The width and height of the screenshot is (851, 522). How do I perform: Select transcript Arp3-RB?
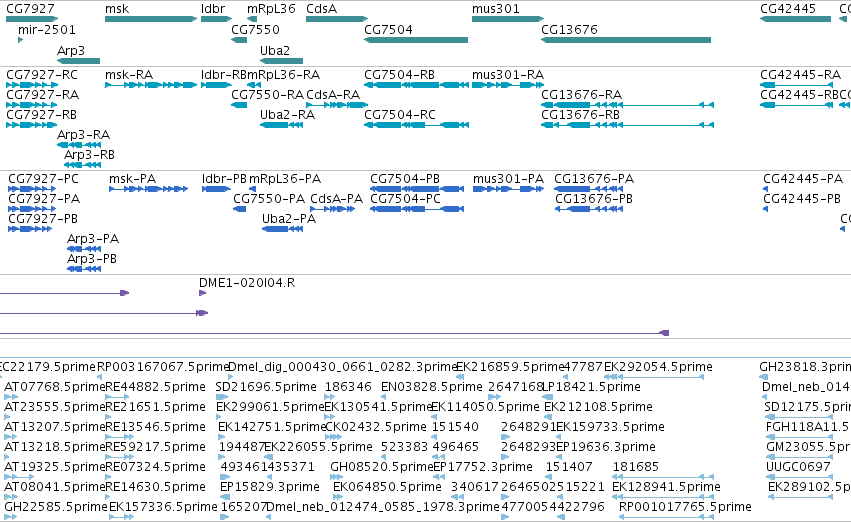[x=90, y=155]
